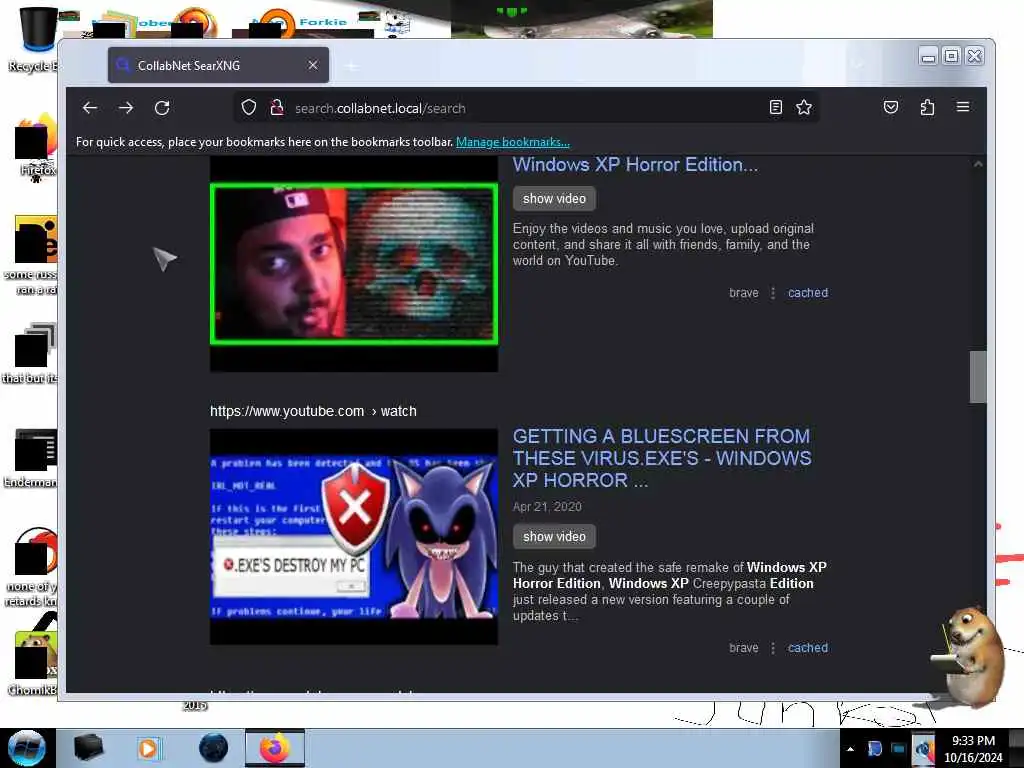1024x768 pixels.
Task: Open the Manage bookmarks link
Action: (513, 142)
